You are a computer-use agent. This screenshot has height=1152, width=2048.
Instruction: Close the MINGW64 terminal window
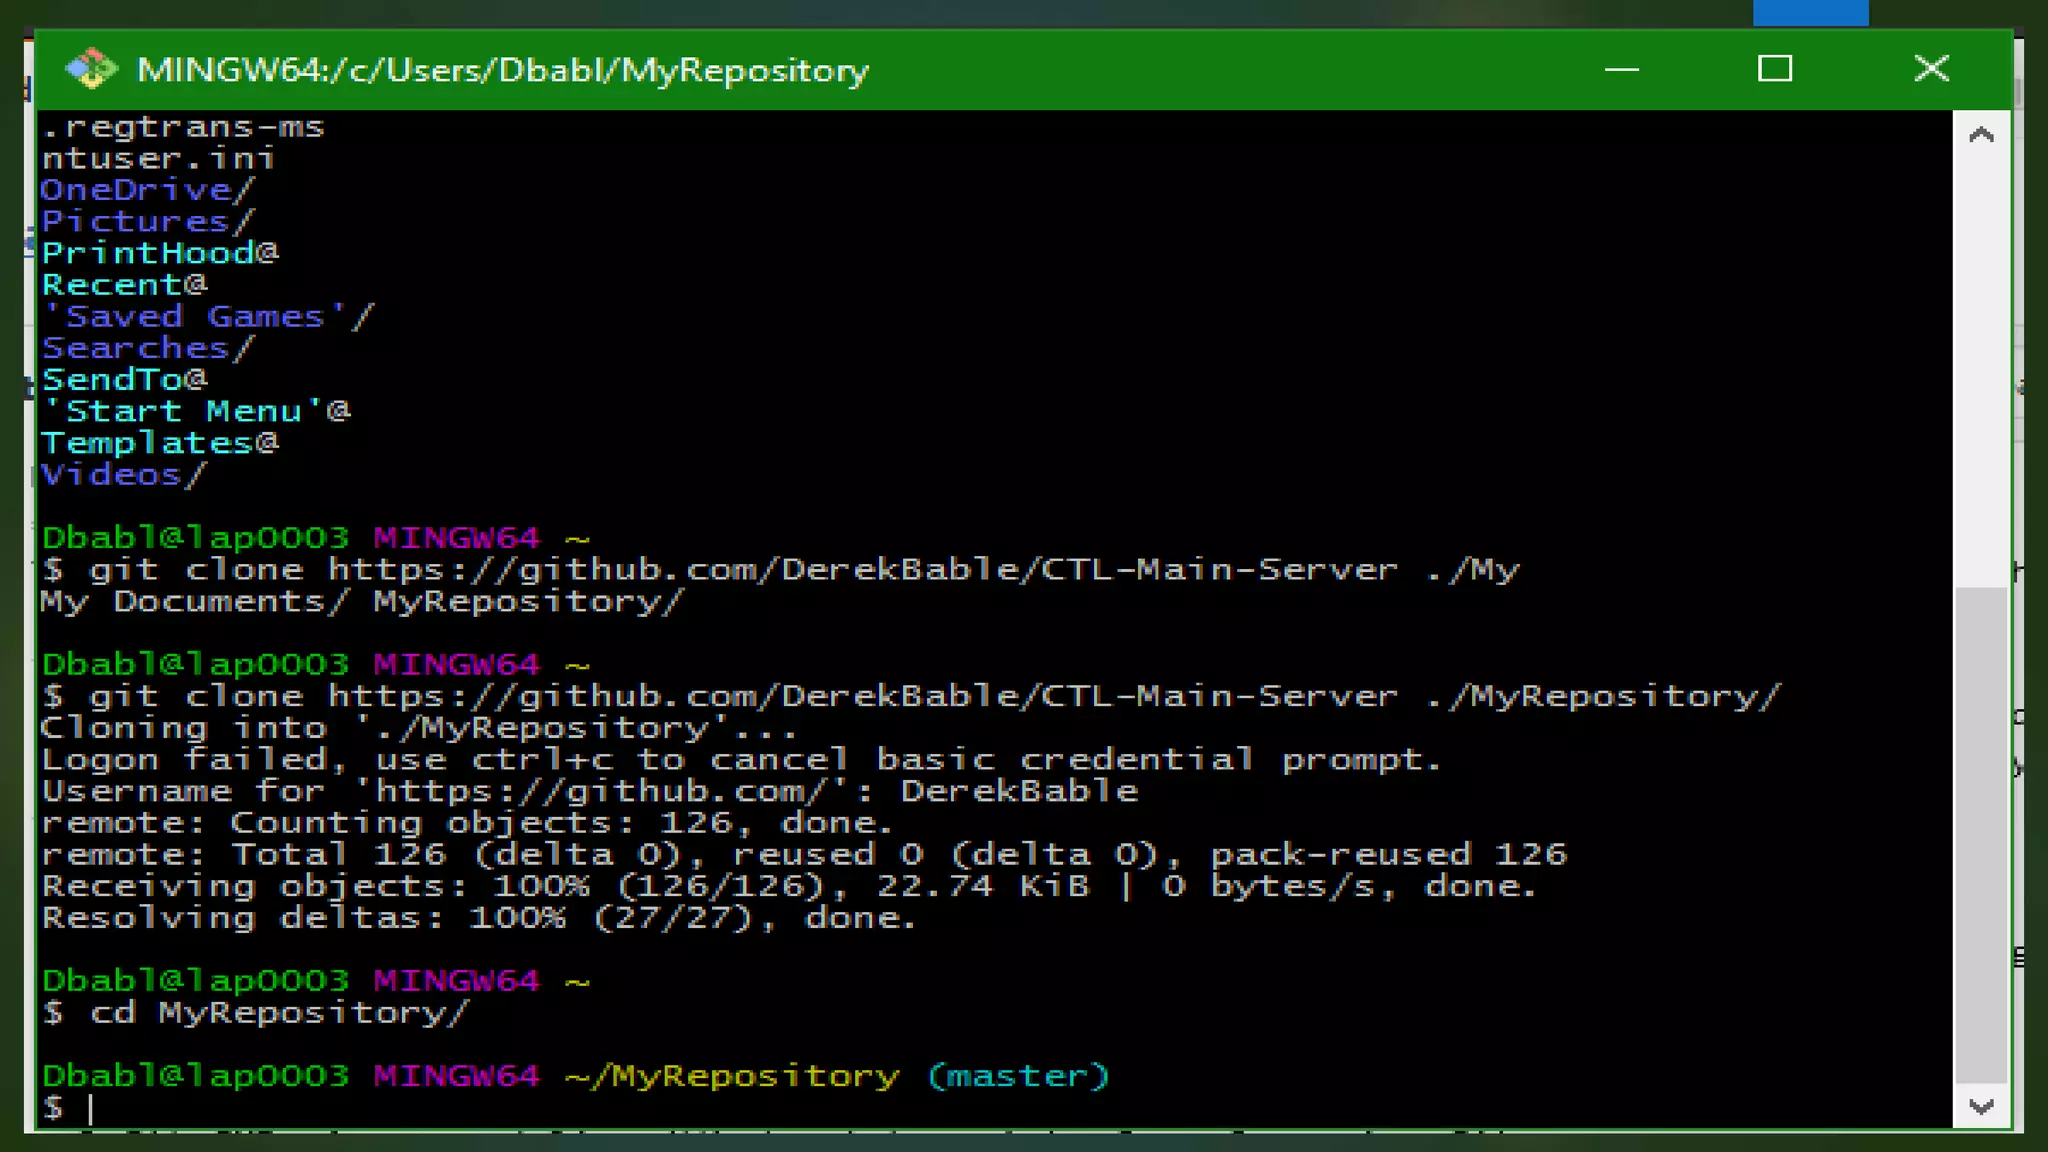(x=1931, y=69)
